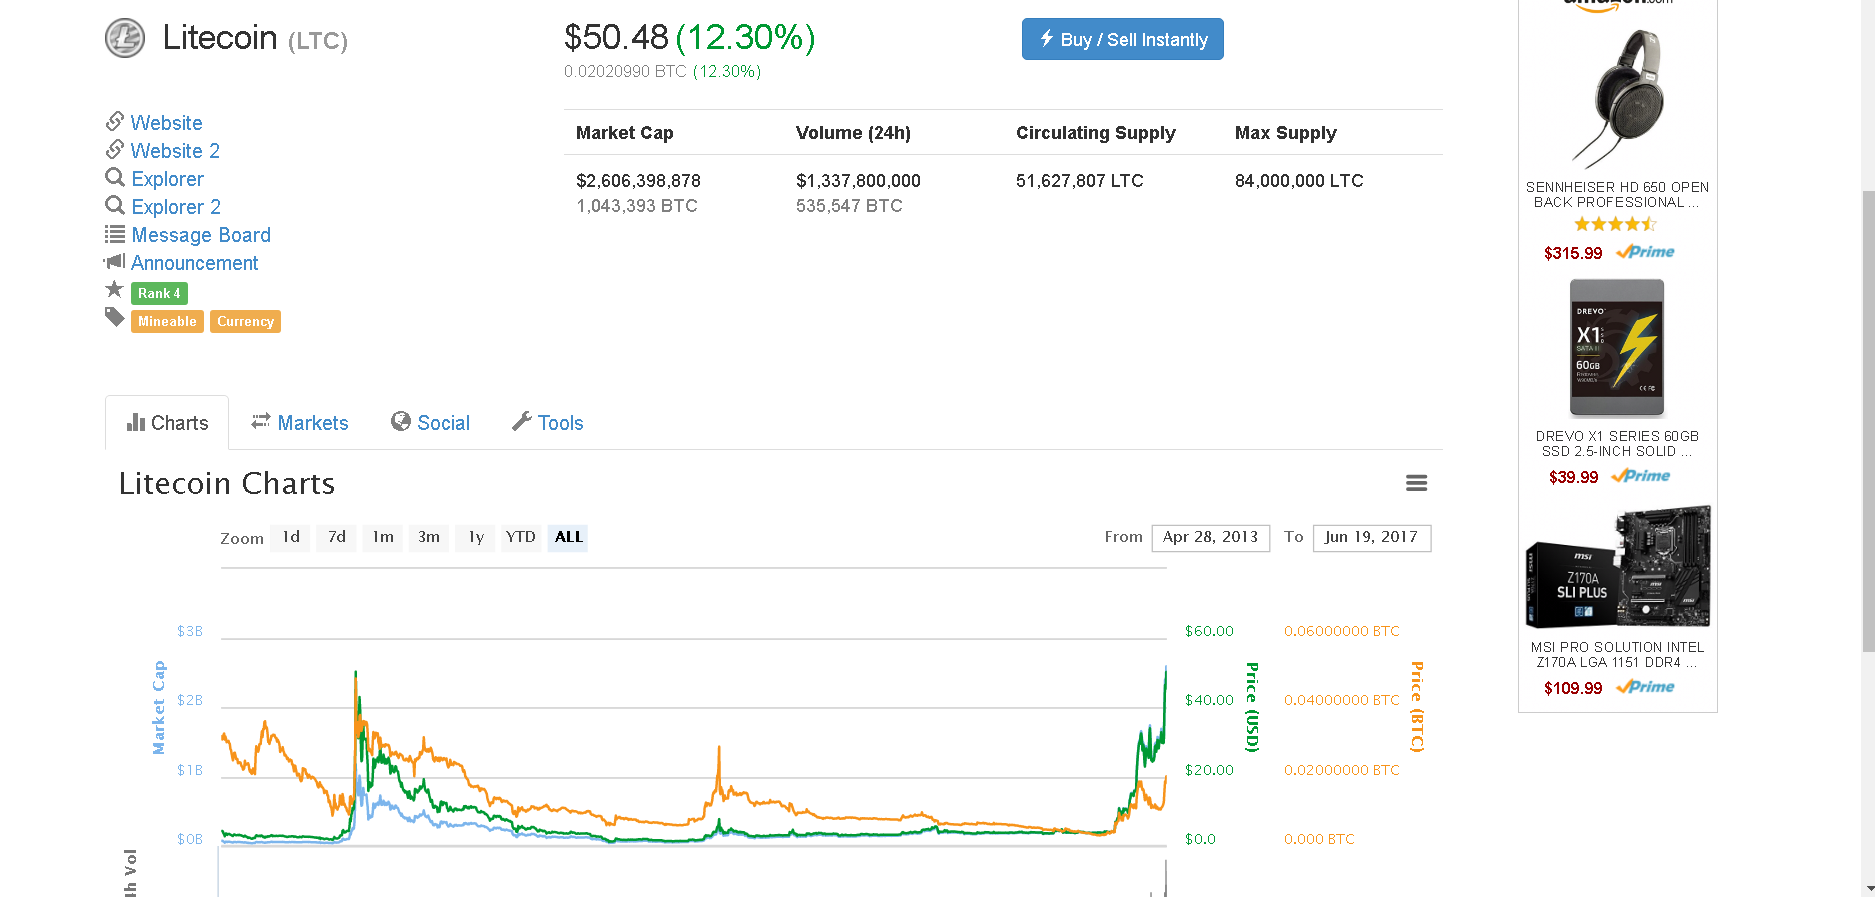Select the 7d zoom range
The height and width of the screenshot is (897, 1875).
[337, 538]
